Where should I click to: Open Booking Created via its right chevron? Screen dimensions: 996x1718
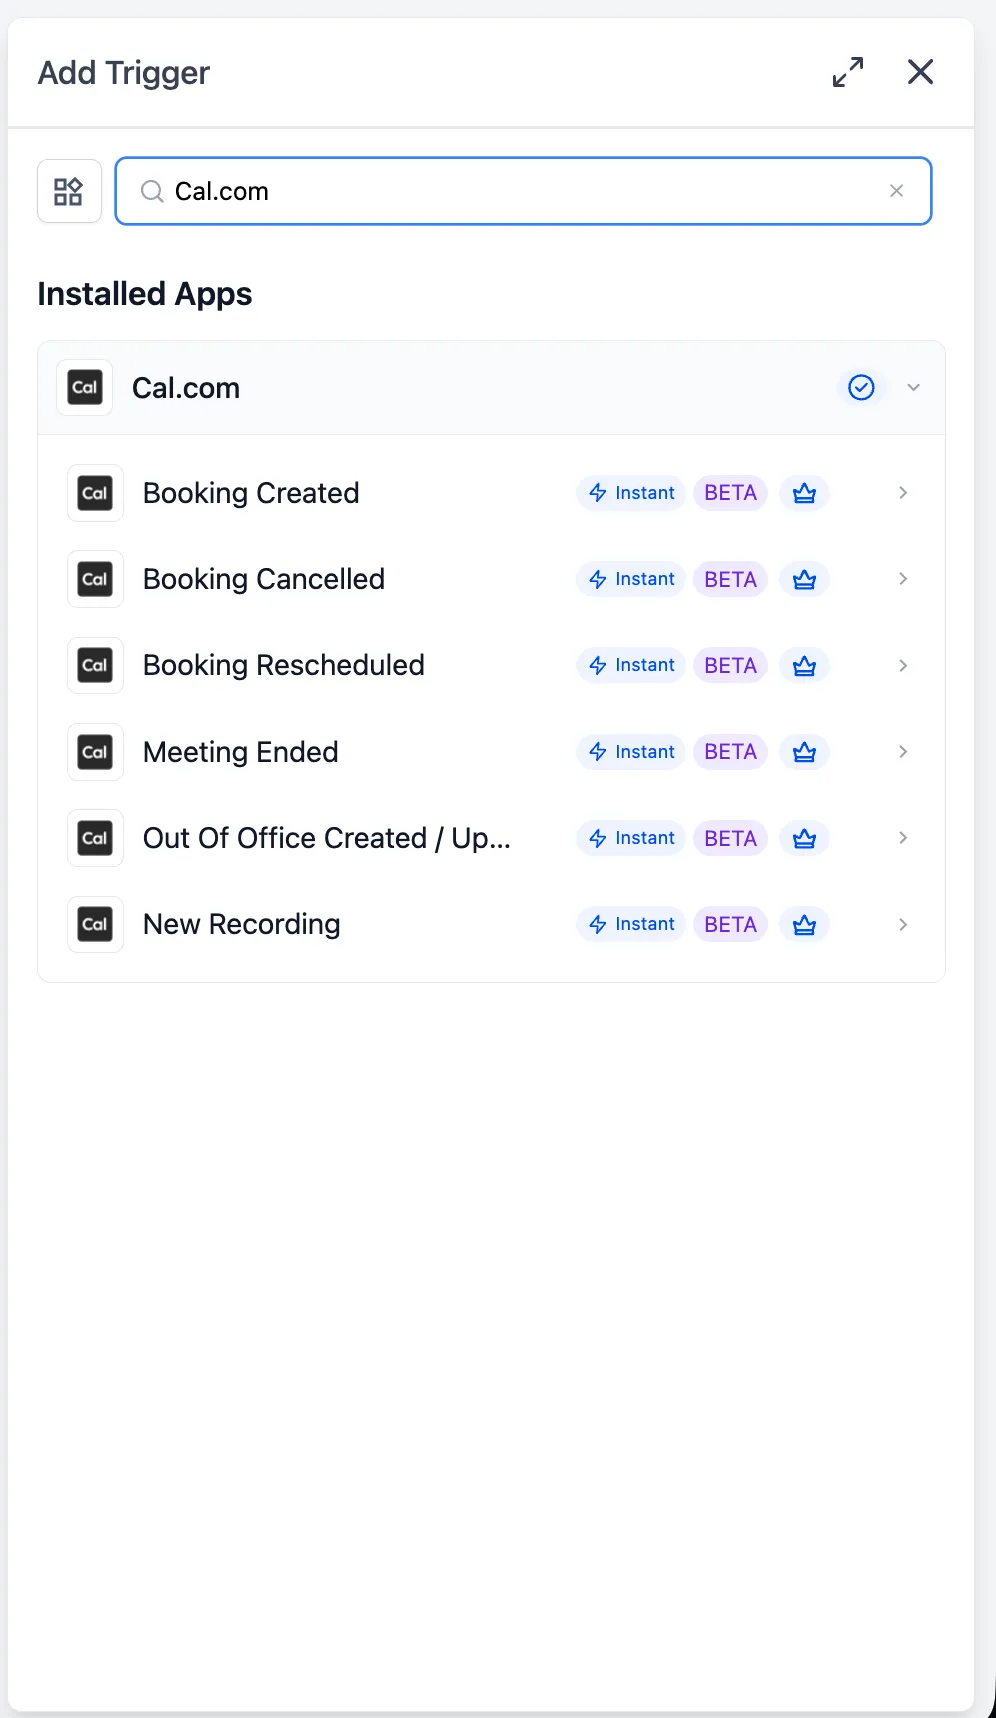903,493
